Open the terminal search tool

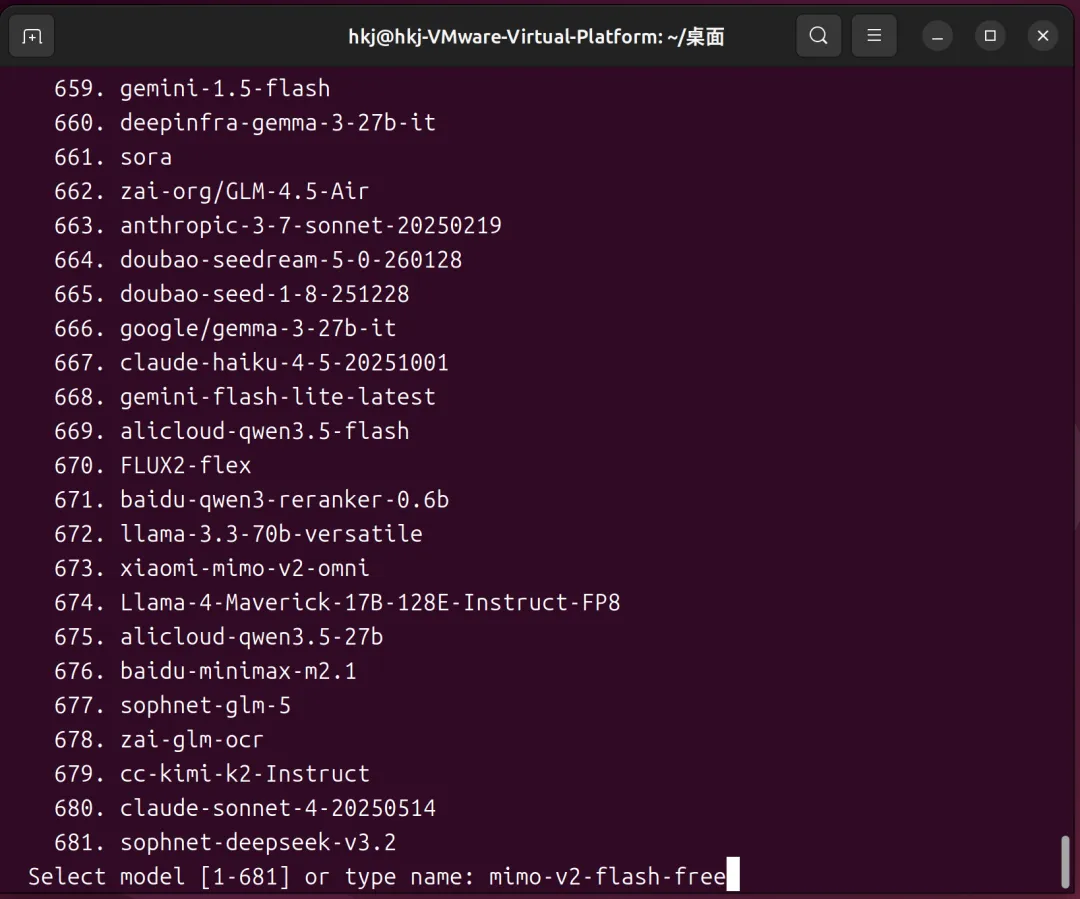click(818, 36)
